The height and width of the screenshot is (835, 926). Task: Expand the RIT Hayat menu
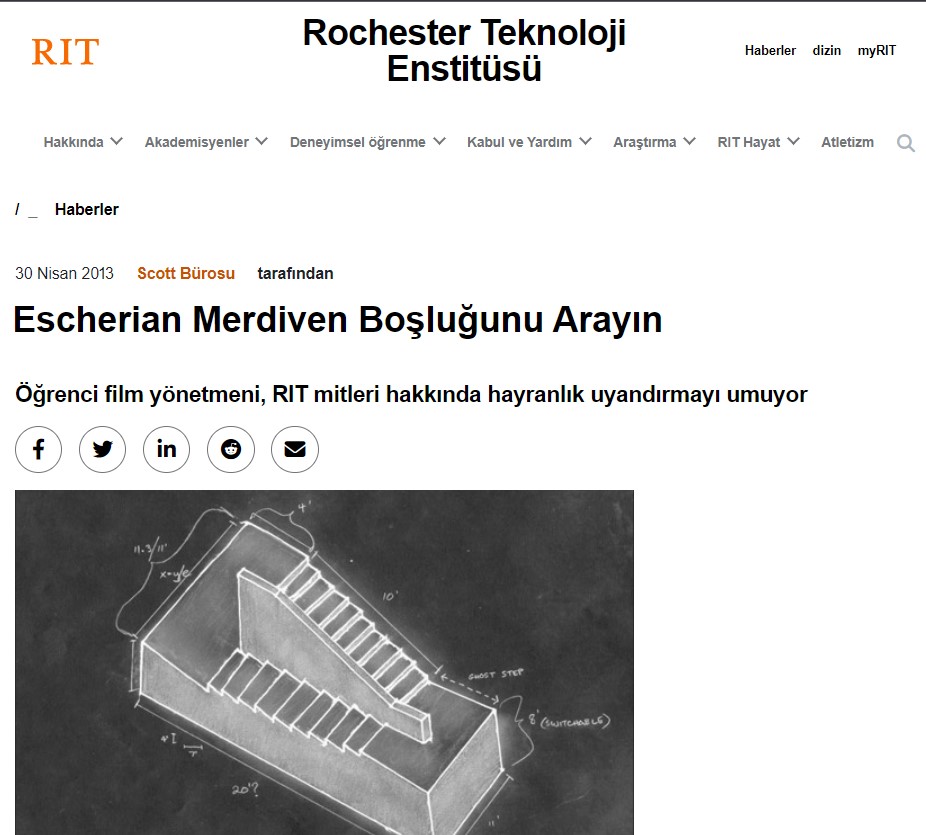(758, 142)
